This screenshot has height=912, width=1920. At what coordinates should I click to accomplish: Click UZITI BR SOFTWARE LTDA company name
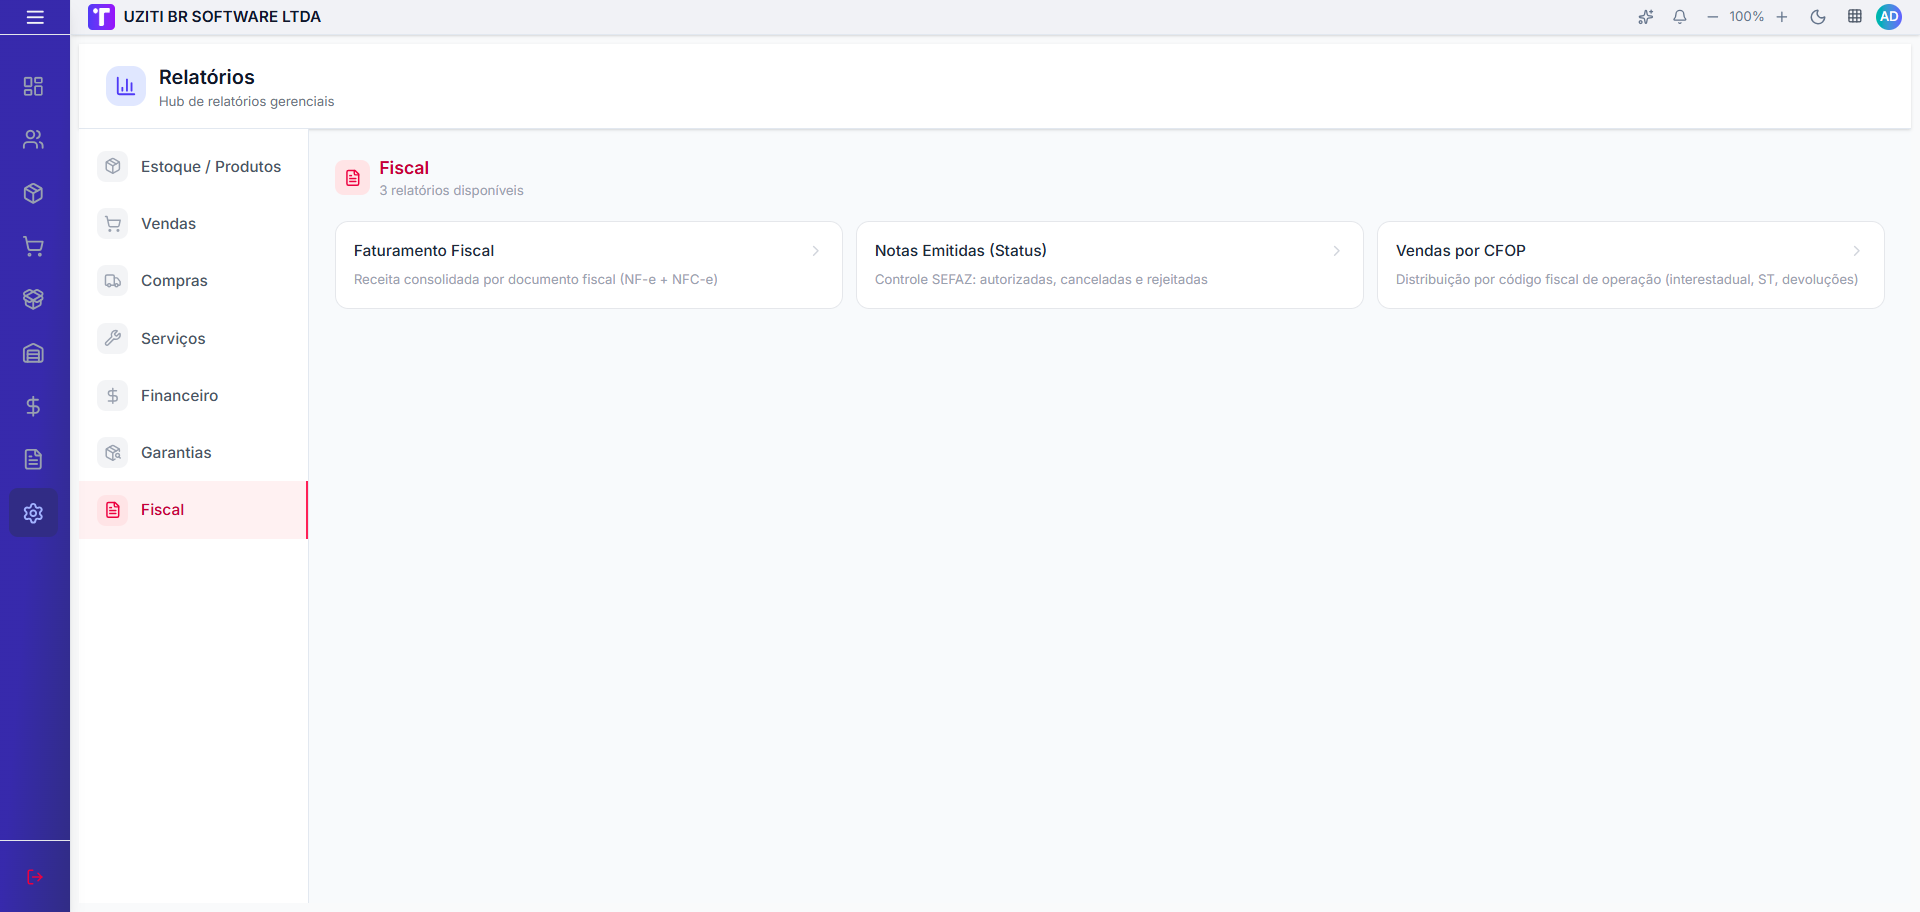coord(222,17)
